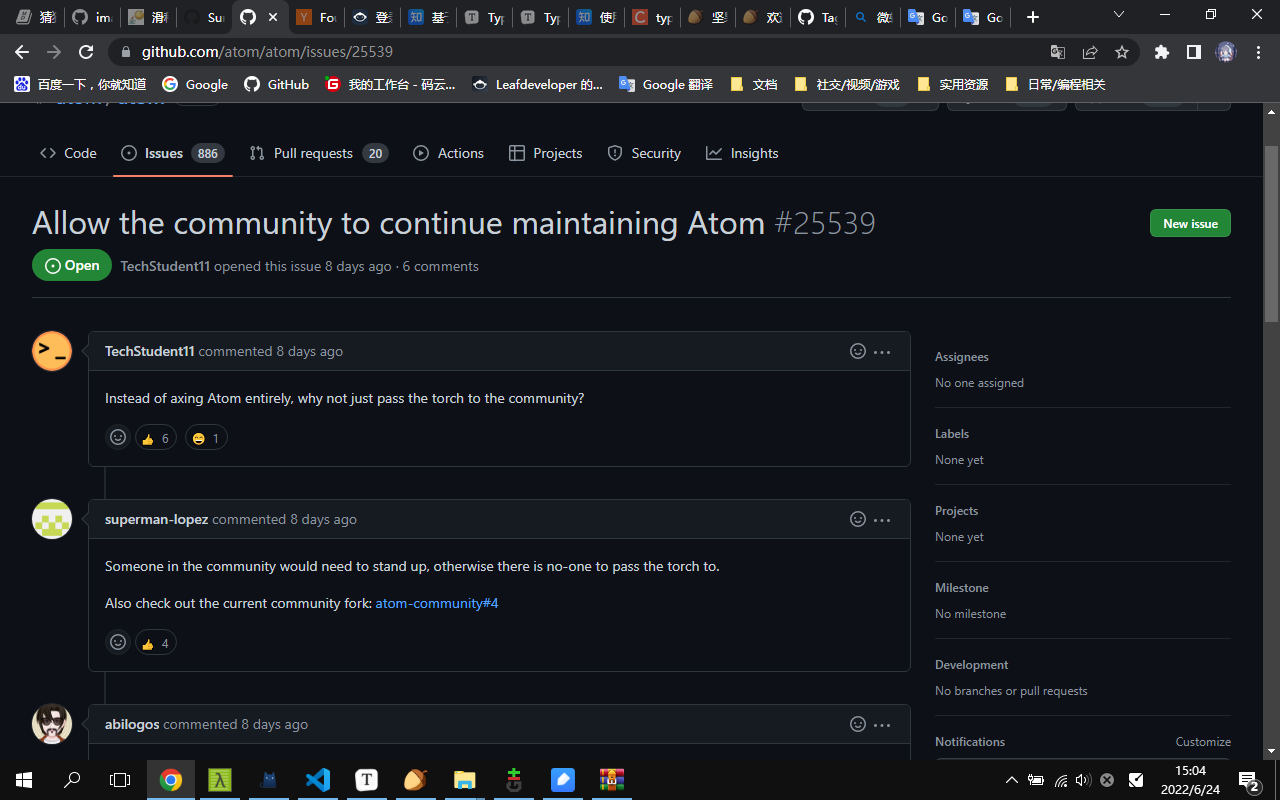The height and width of the screenshot is (800, 1280).
Task: Open the emoji reaction picker on TechStudent11's comment
Action: 858,351
